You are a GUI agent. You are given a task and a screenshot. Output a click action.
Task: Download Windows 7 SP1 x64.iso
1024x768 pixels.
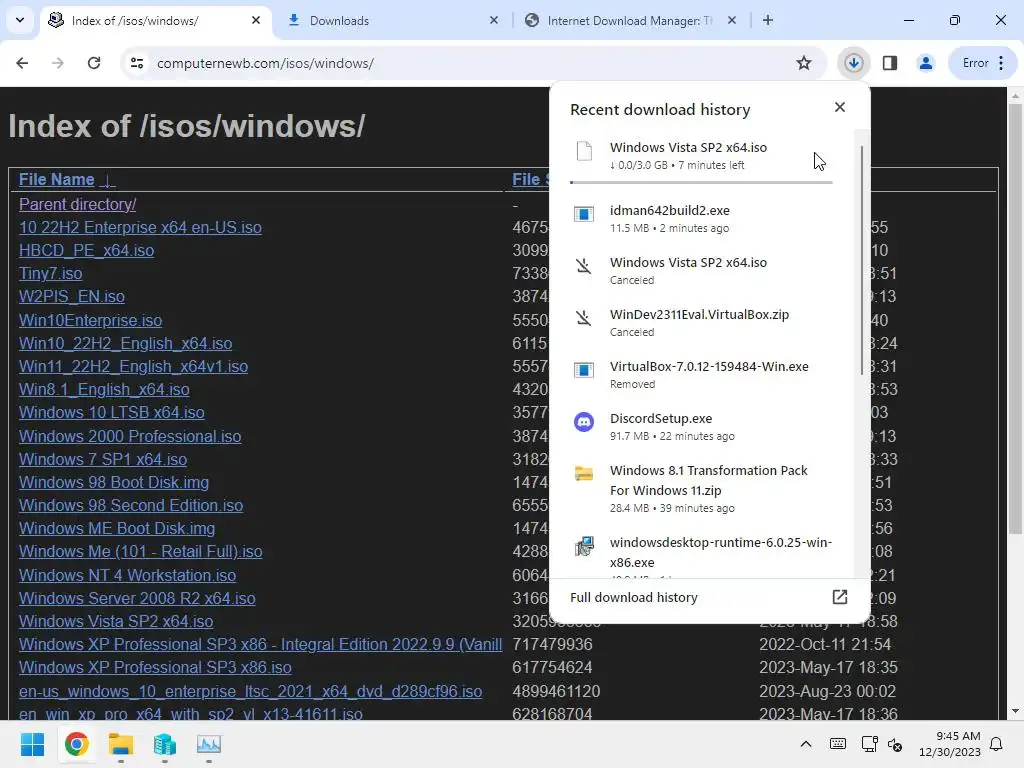tap(103, 460)
